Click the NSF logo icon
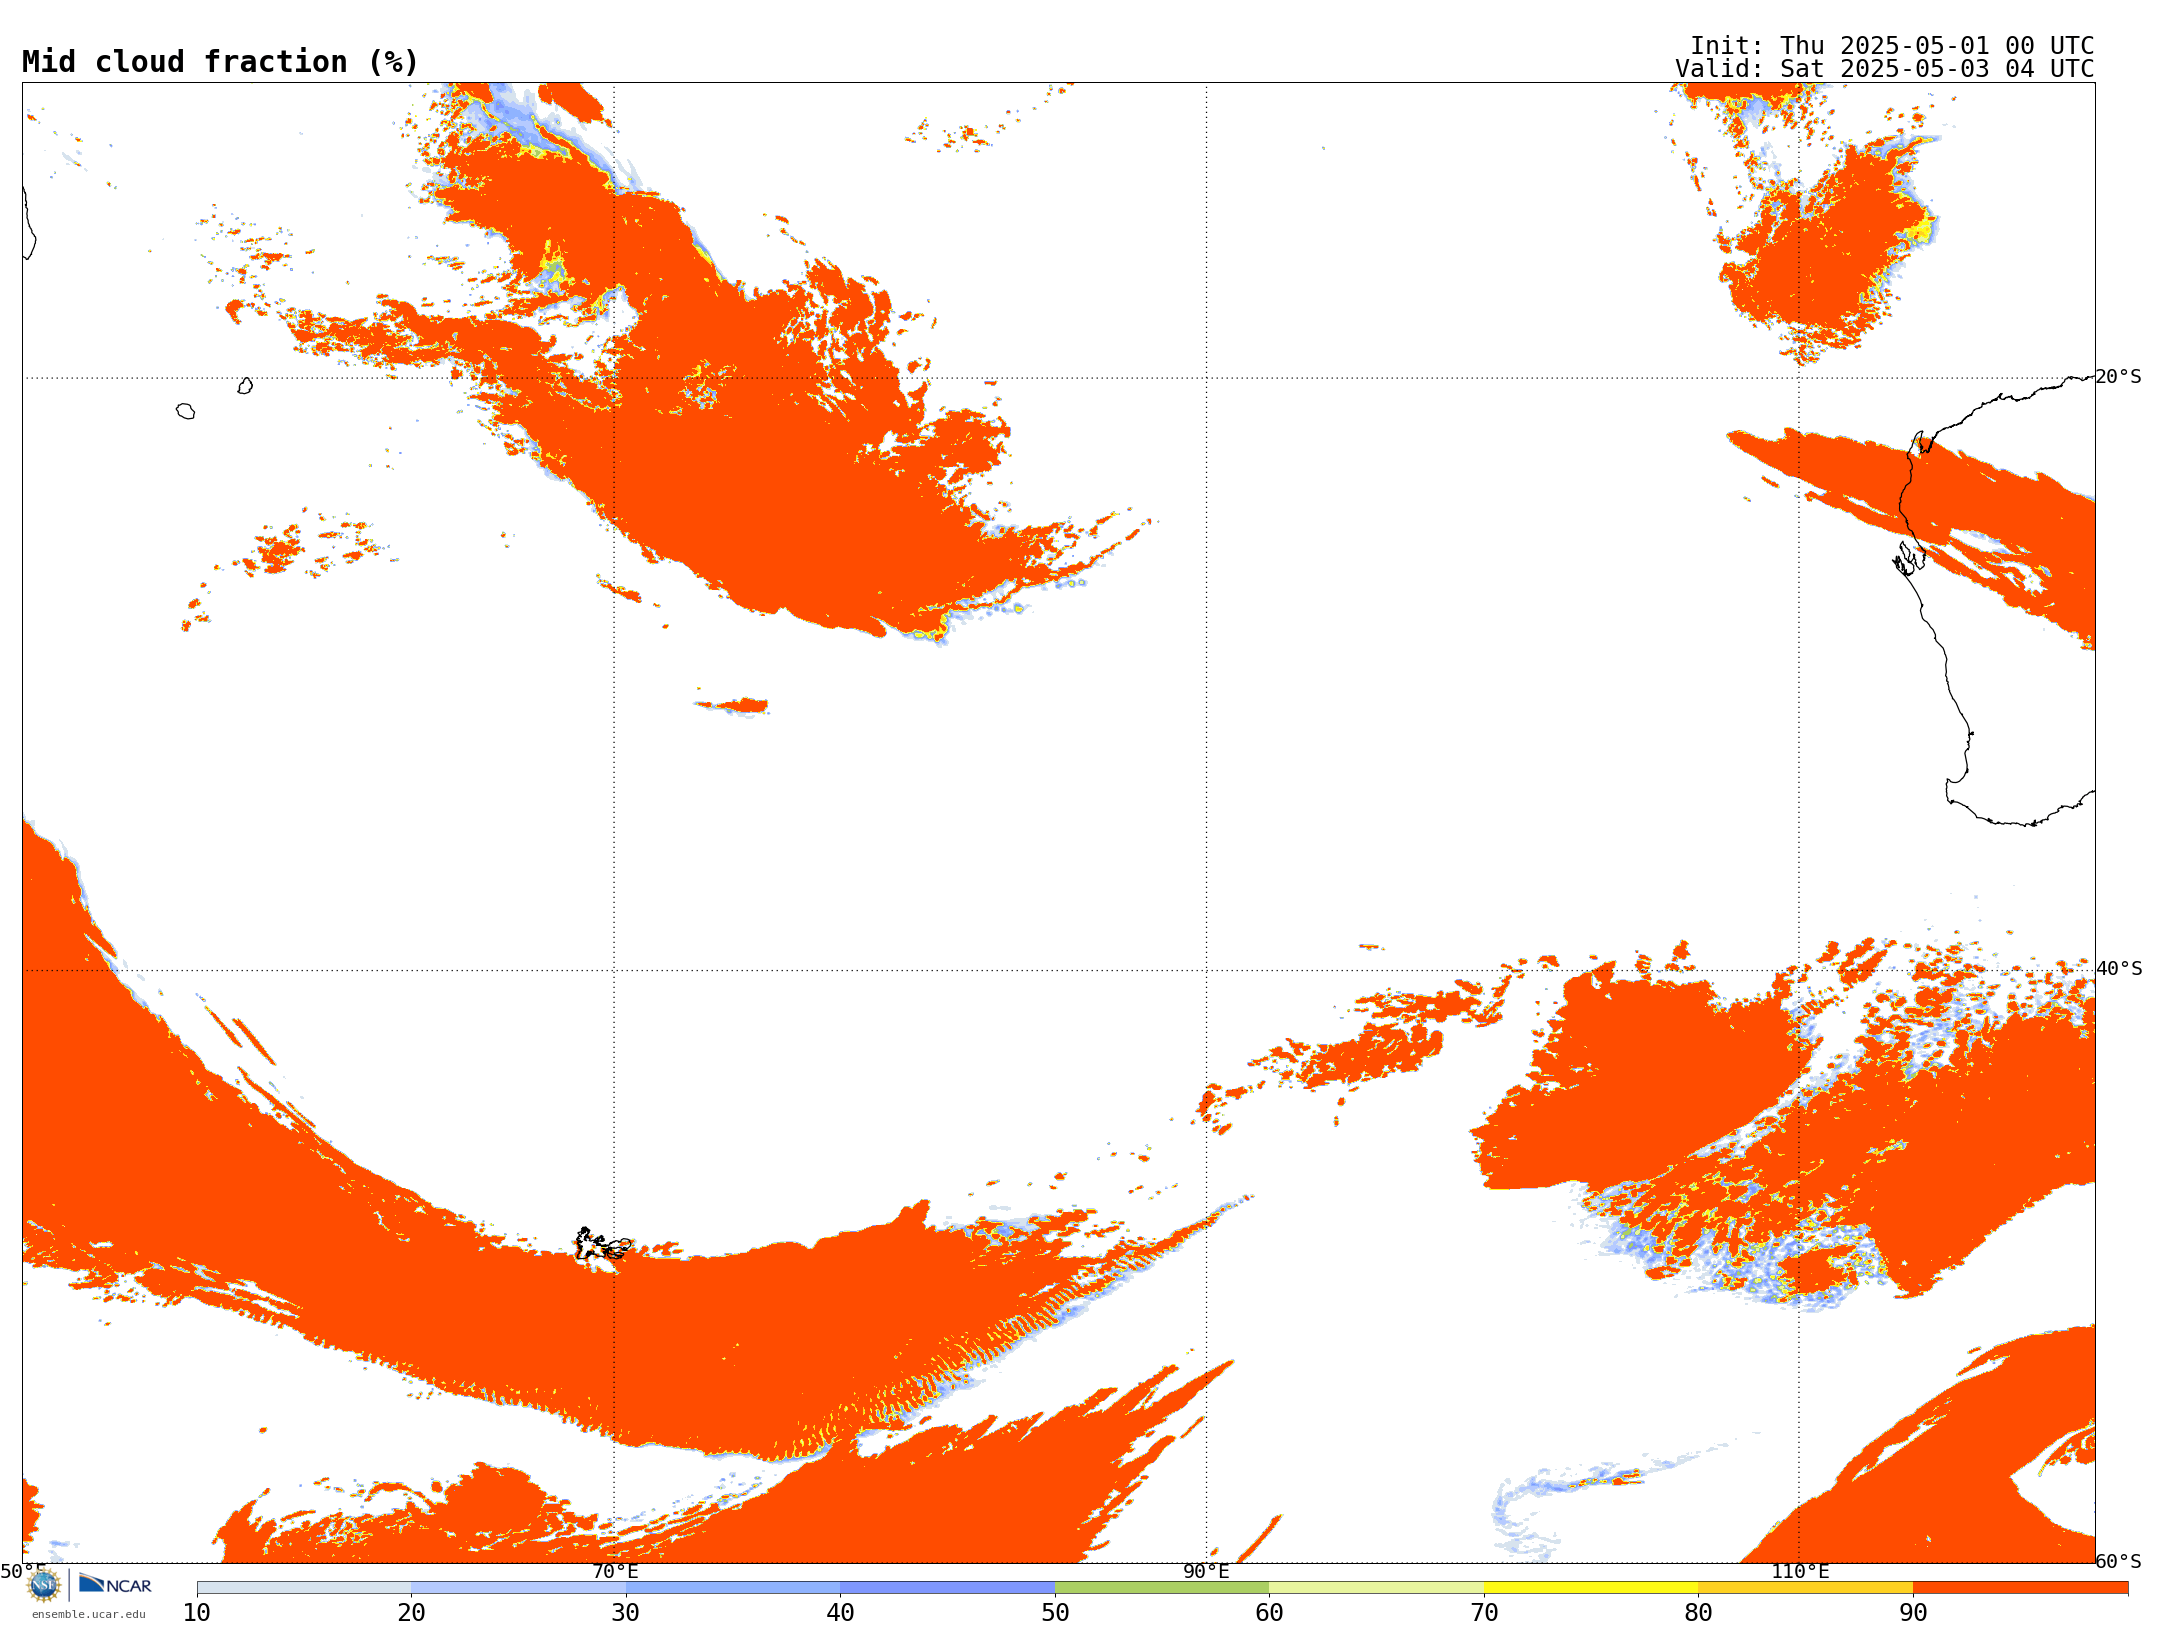 [x=44, y=1584]
